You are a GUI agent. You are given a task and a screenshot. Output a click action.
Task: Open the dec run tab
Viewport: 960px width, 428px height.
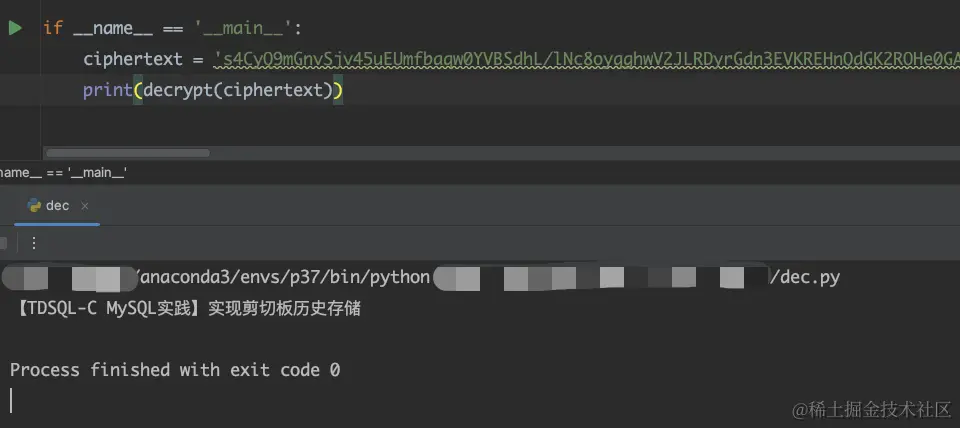[x=57, y=206]
